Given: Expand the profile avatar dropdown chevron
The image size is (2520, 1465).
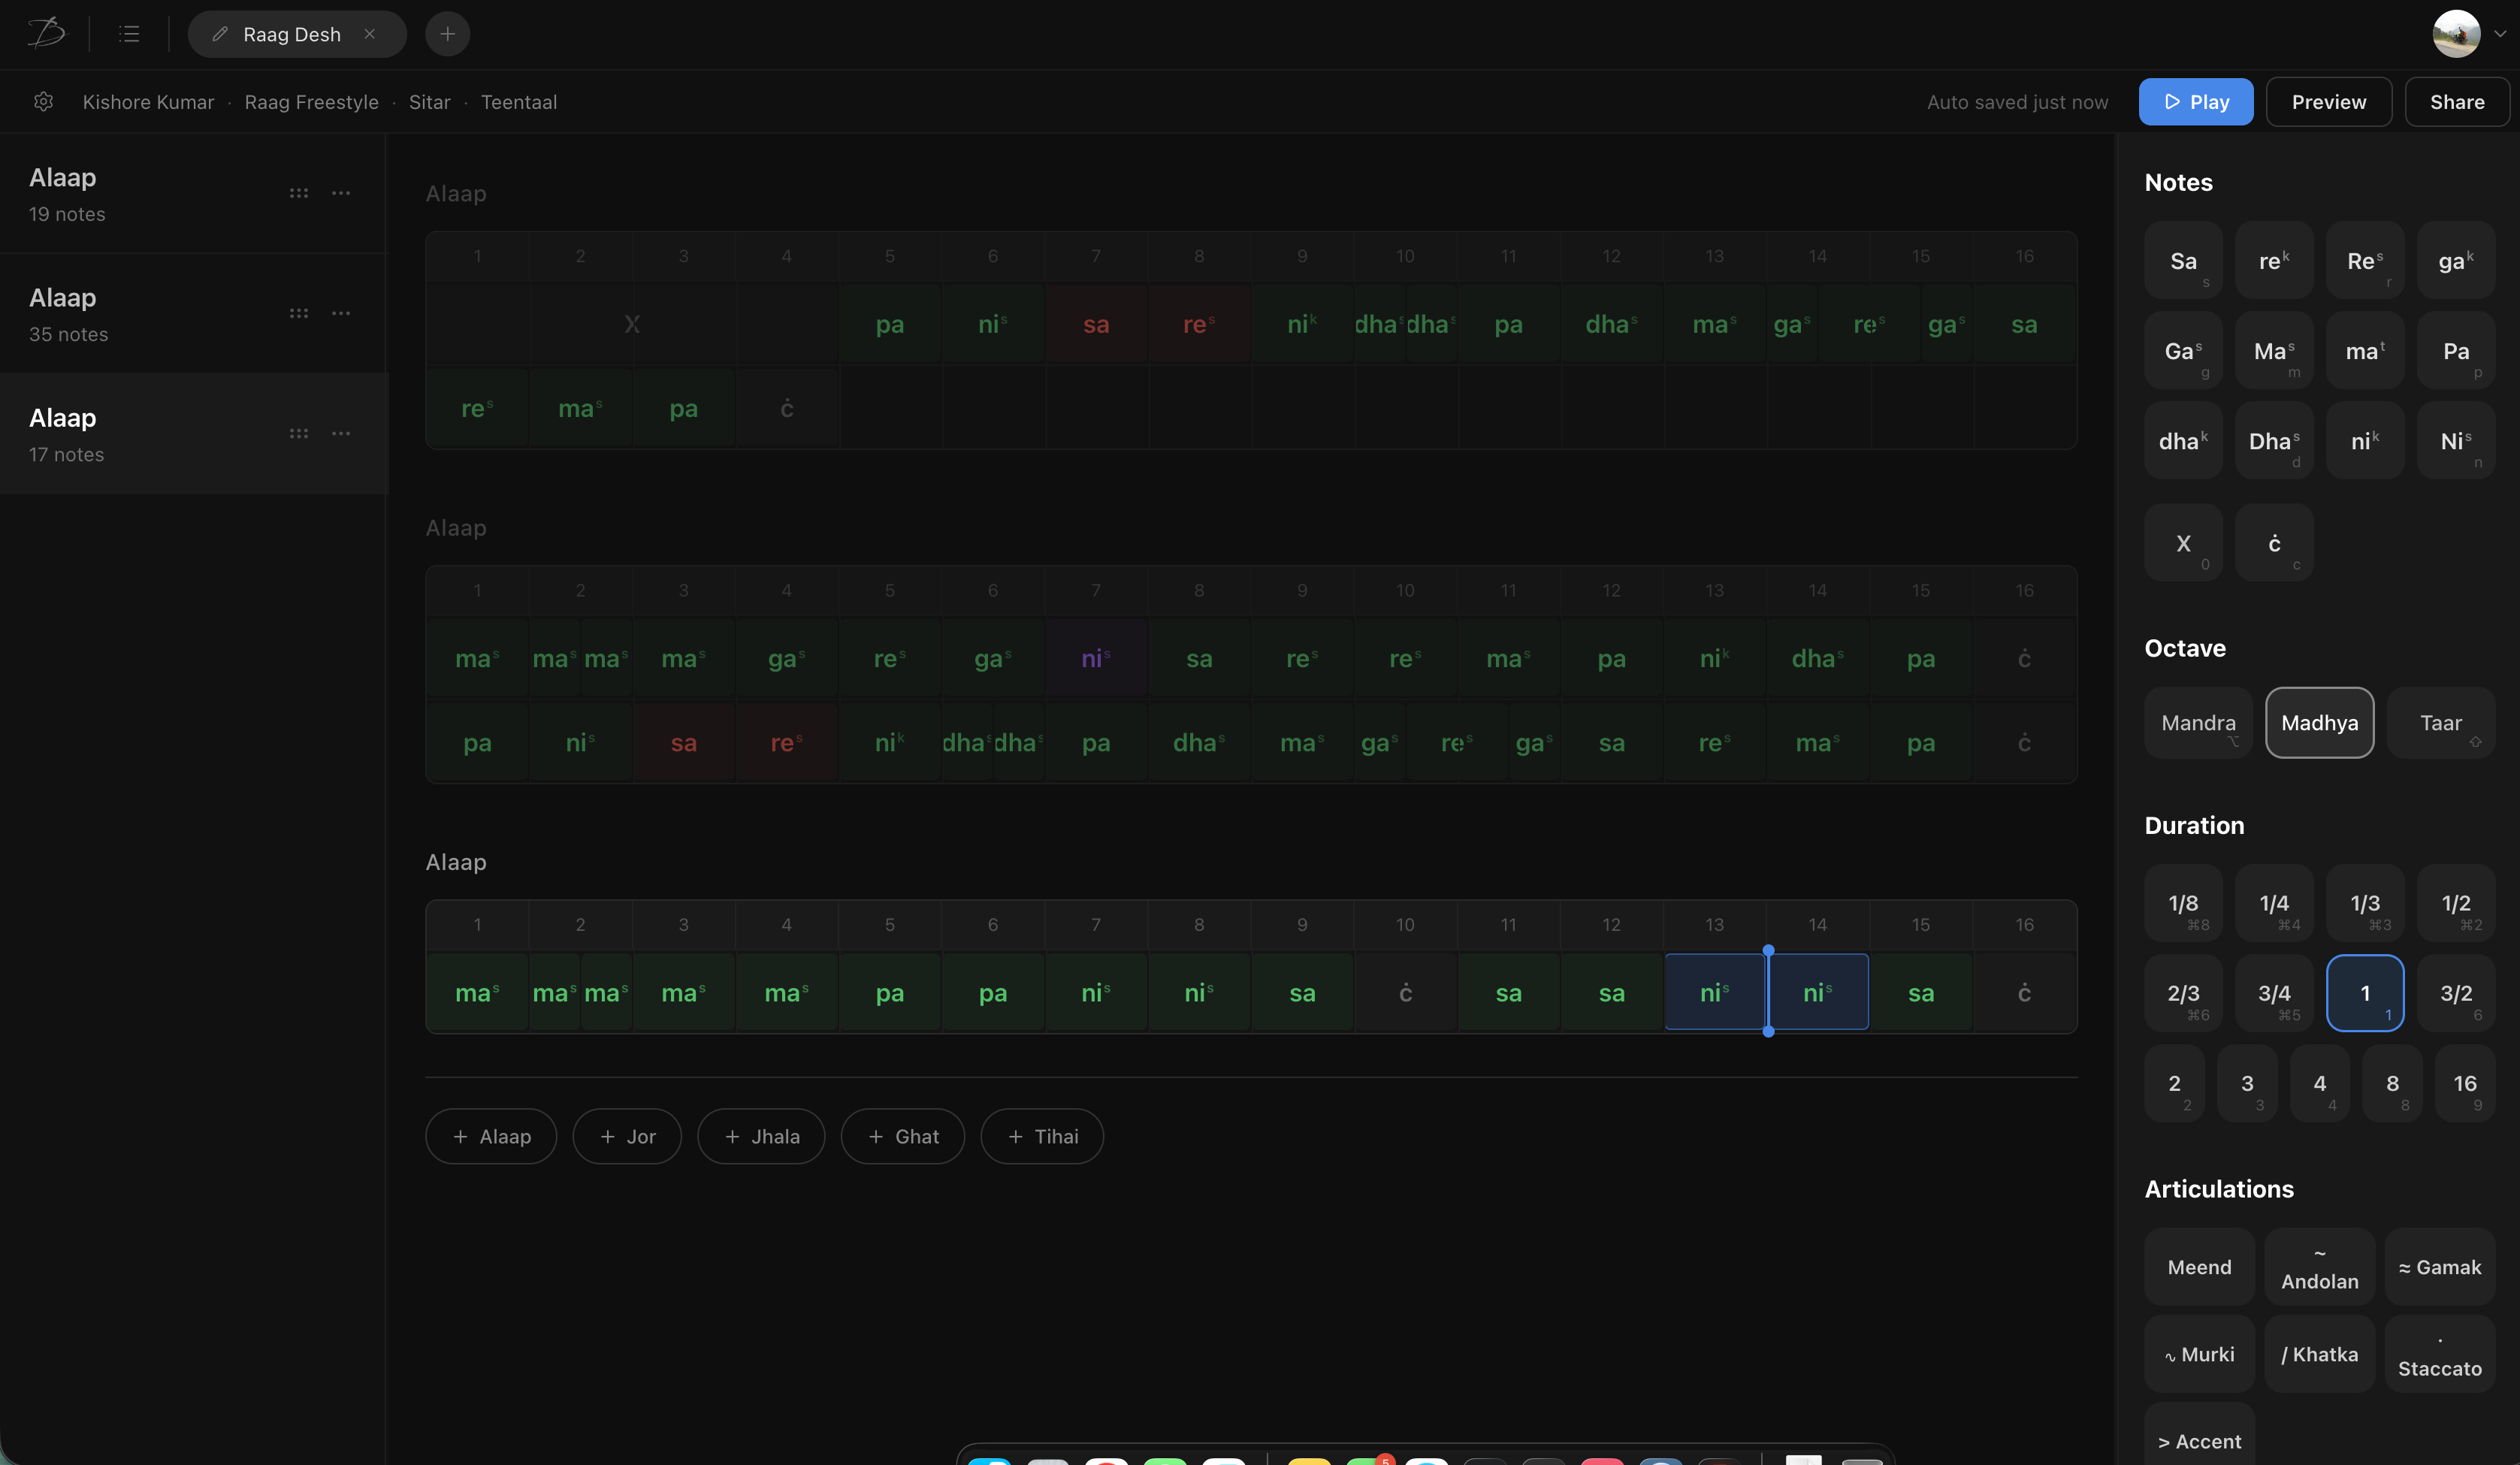Looking at the screenshot, I should coord(2500,34).
